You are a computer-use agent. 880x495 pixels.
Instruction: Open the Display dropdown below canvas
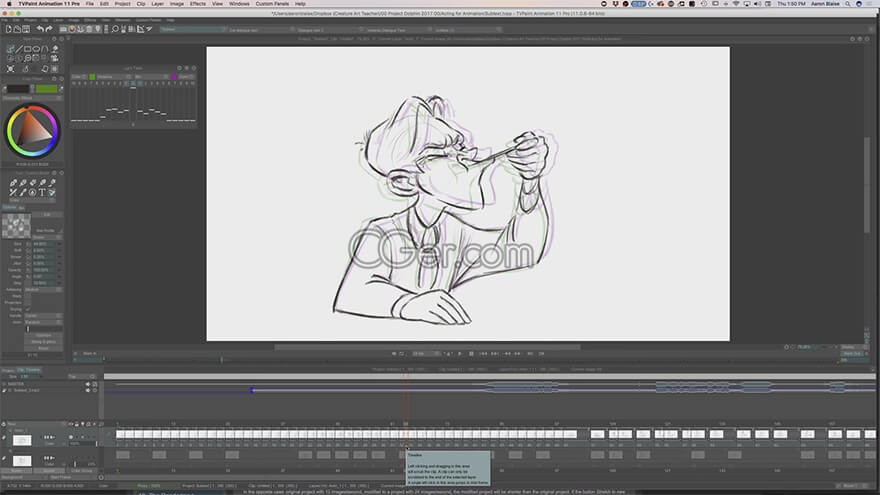tap(853, 347)
